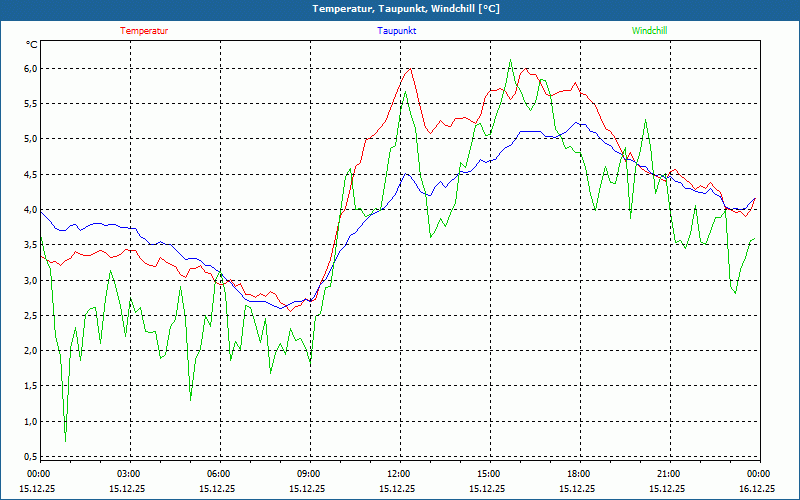Click the 16.12.25 date label
This screenshot has height=500, width=800.
click(x=757, y=488)
